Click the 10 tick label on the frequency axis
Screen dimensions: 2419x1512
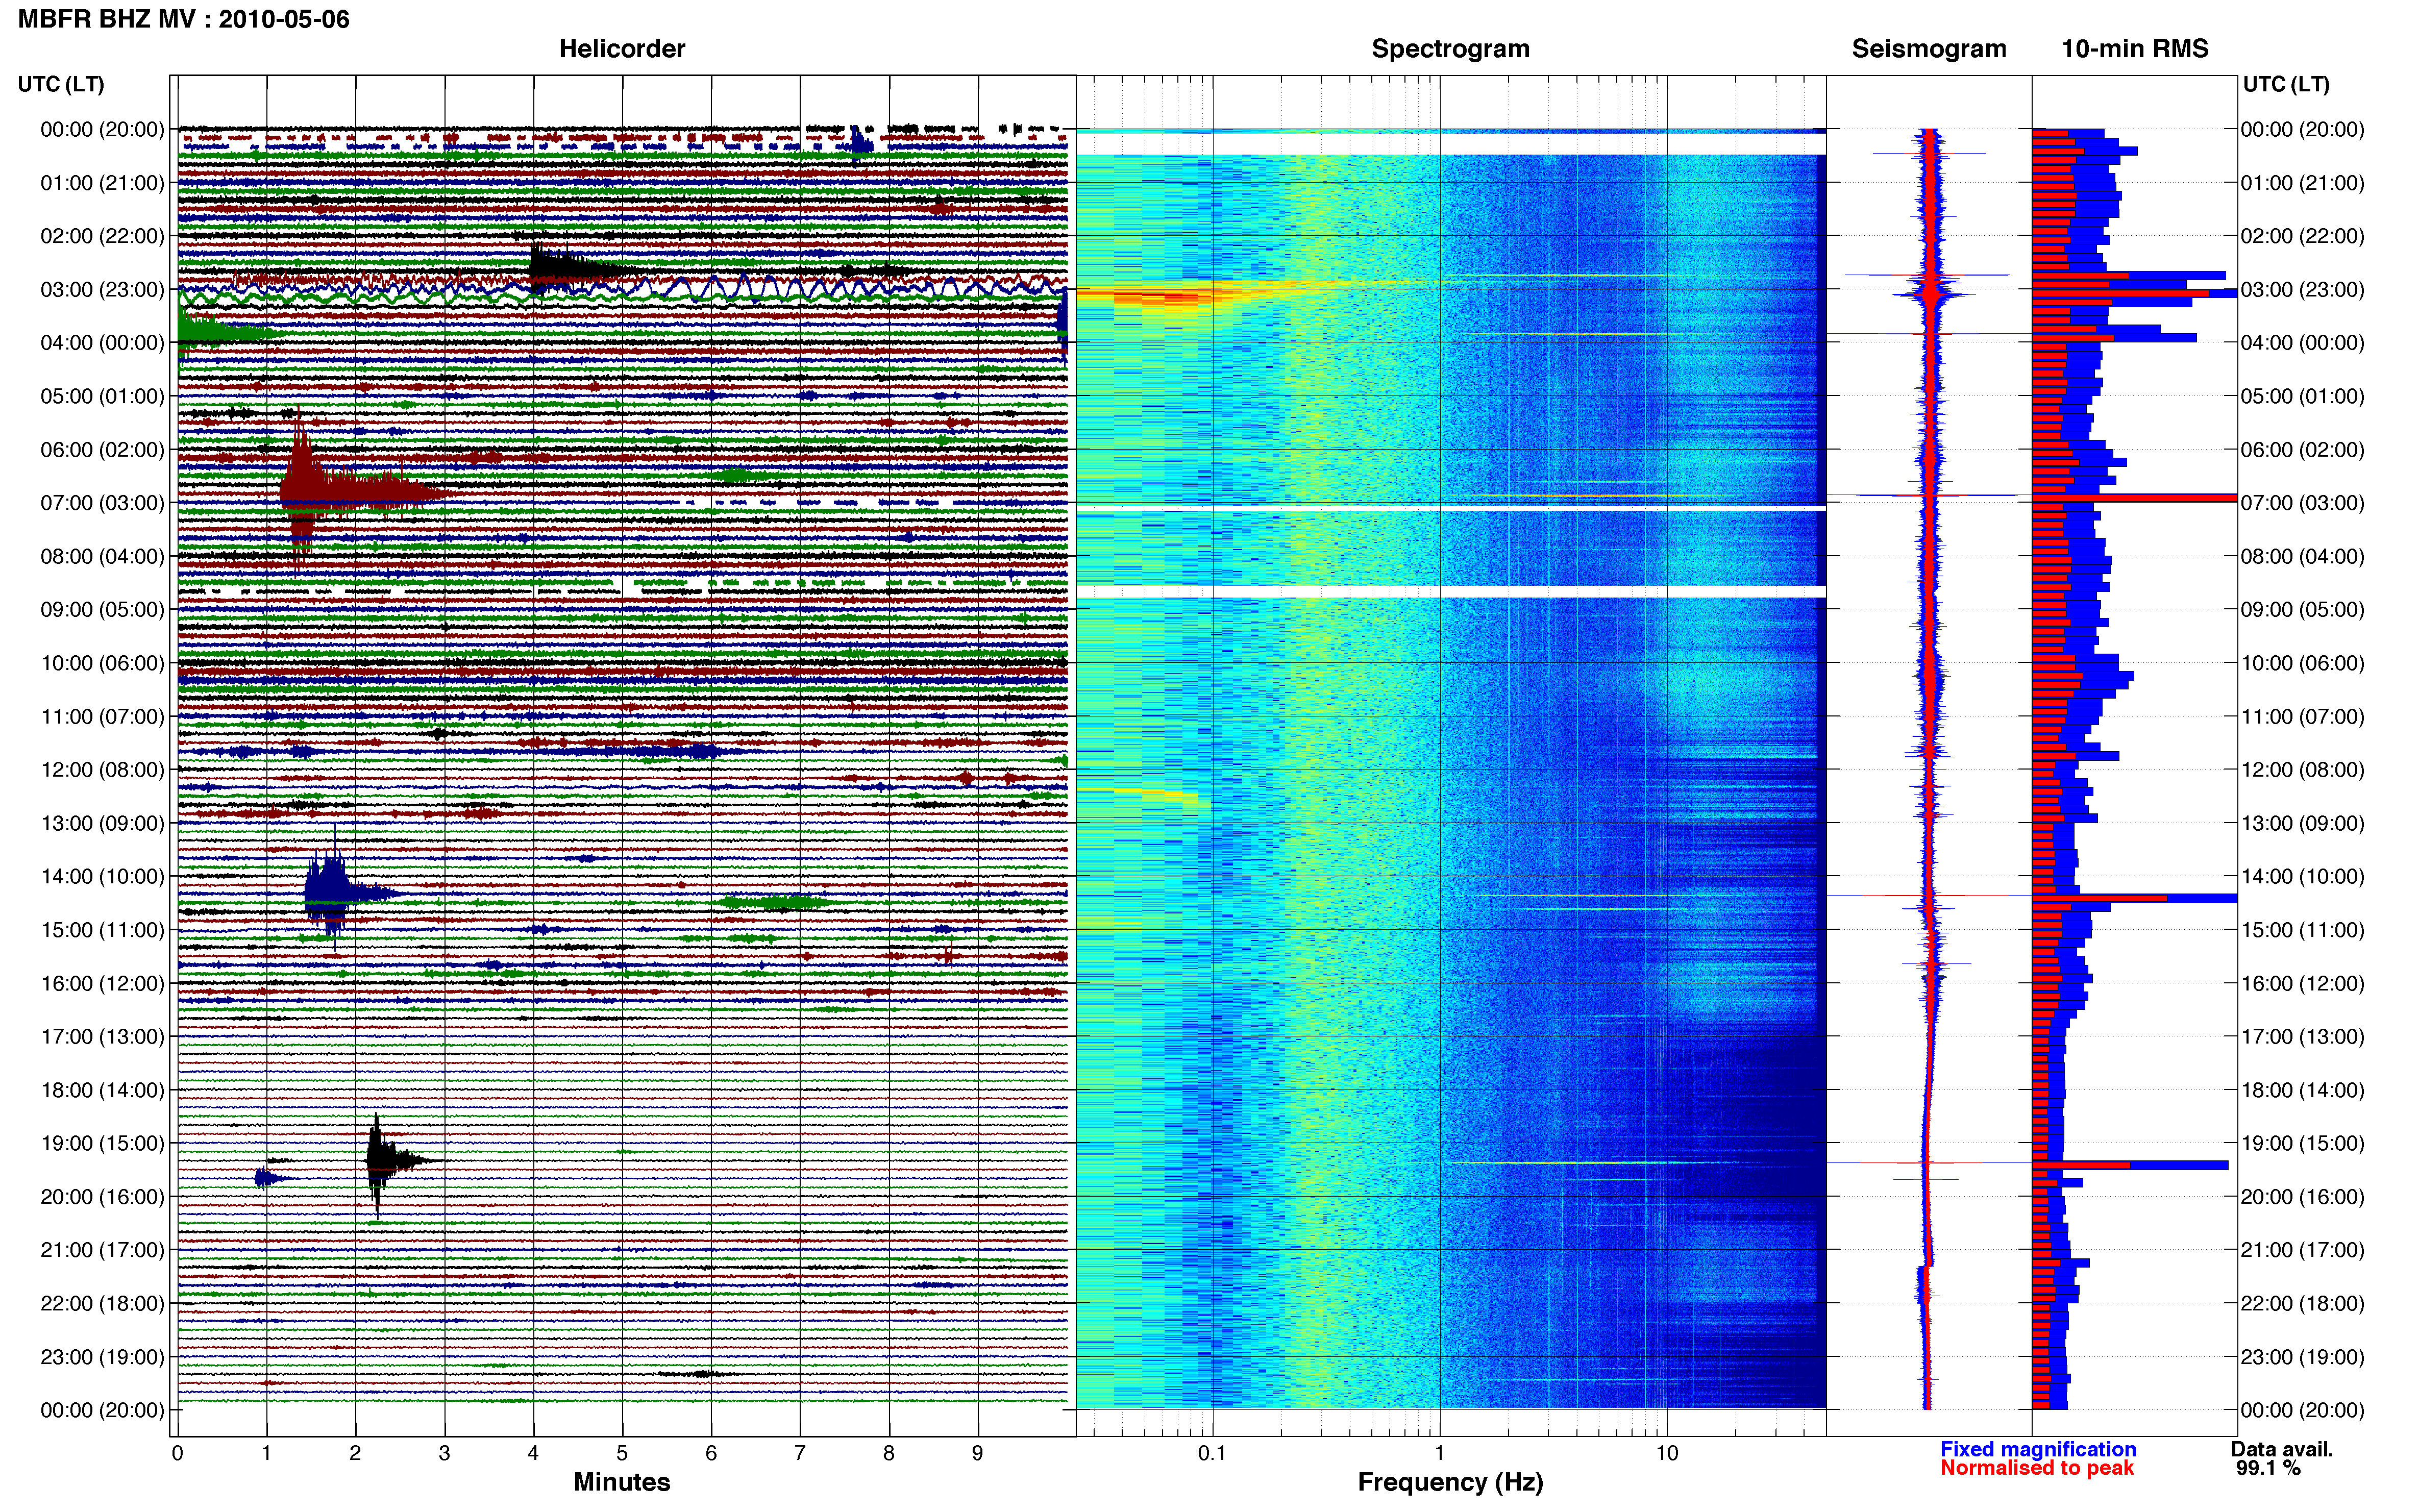[x=1667, y=1453]
